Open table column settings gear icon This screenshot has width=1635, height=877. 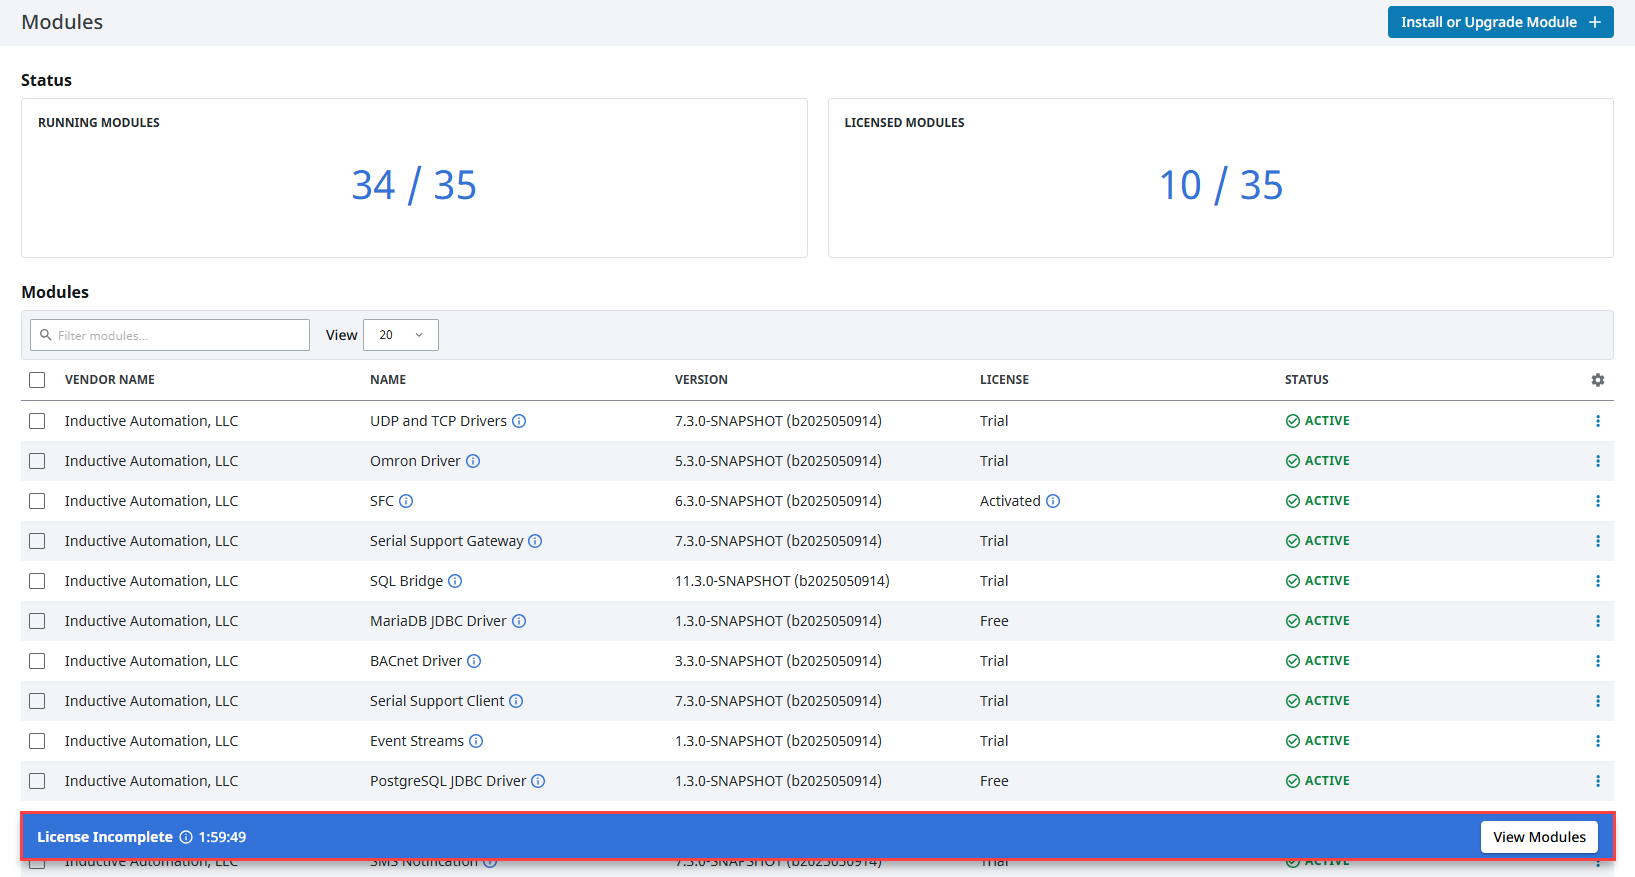click(x=1597, y=380)
